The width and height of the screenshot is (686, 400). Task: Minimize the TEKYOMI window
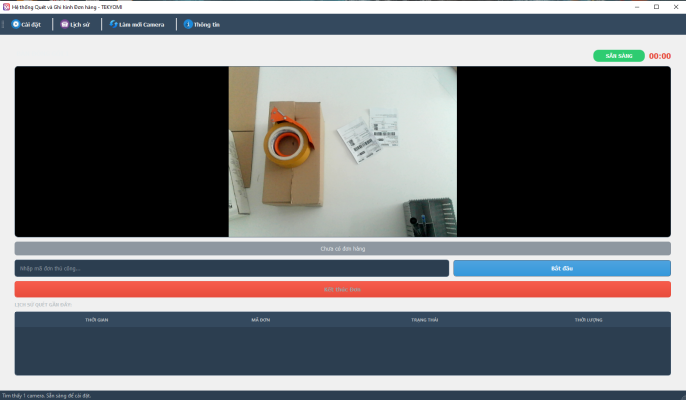[x=637, y=7]
